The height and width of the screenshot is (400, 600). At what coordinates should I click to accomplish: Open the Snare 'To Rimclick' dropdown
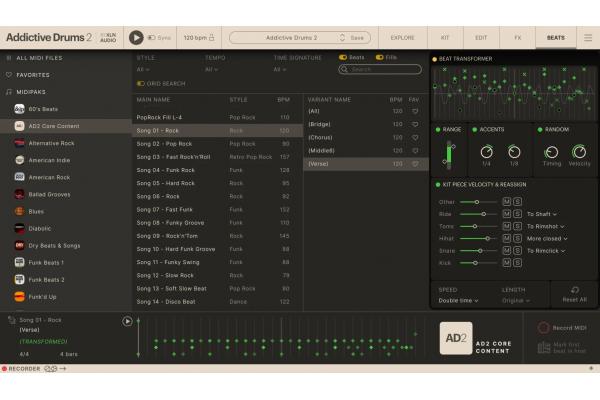(x=546, y=251)
